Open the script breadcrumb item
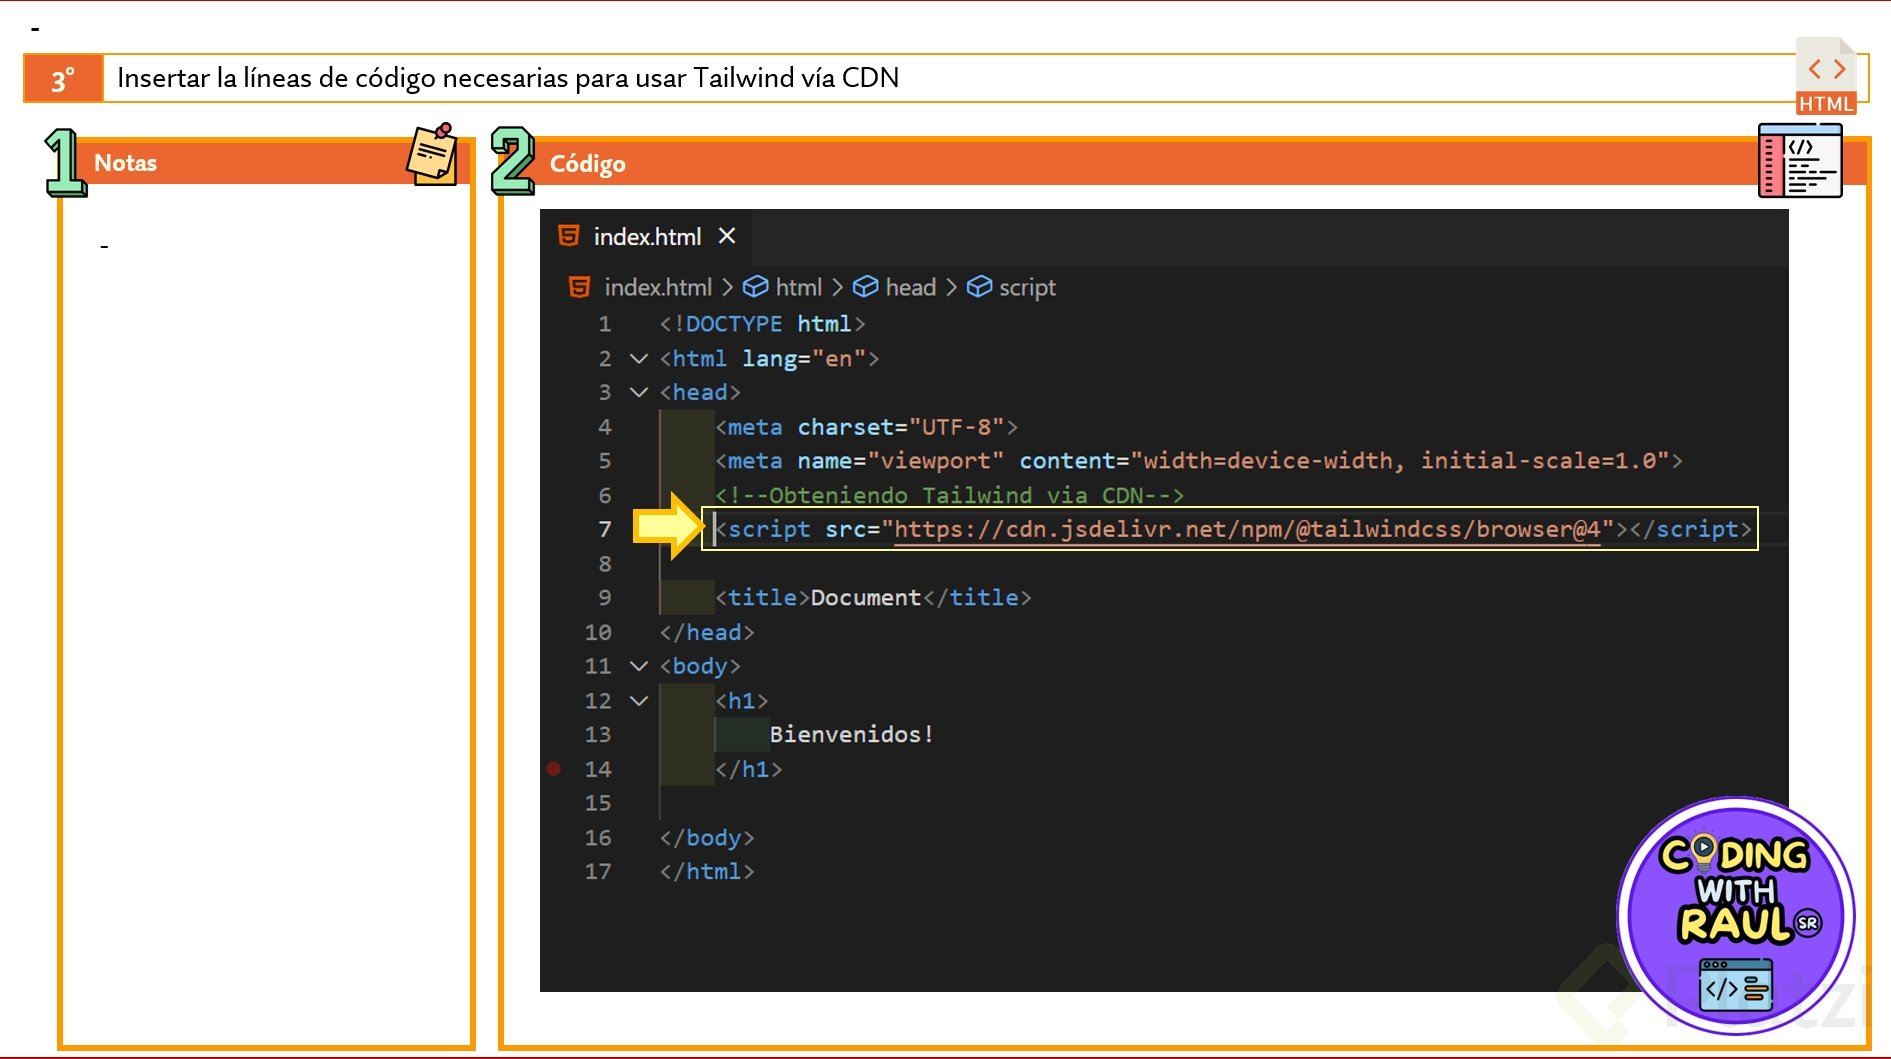 tap(1027, 288)
